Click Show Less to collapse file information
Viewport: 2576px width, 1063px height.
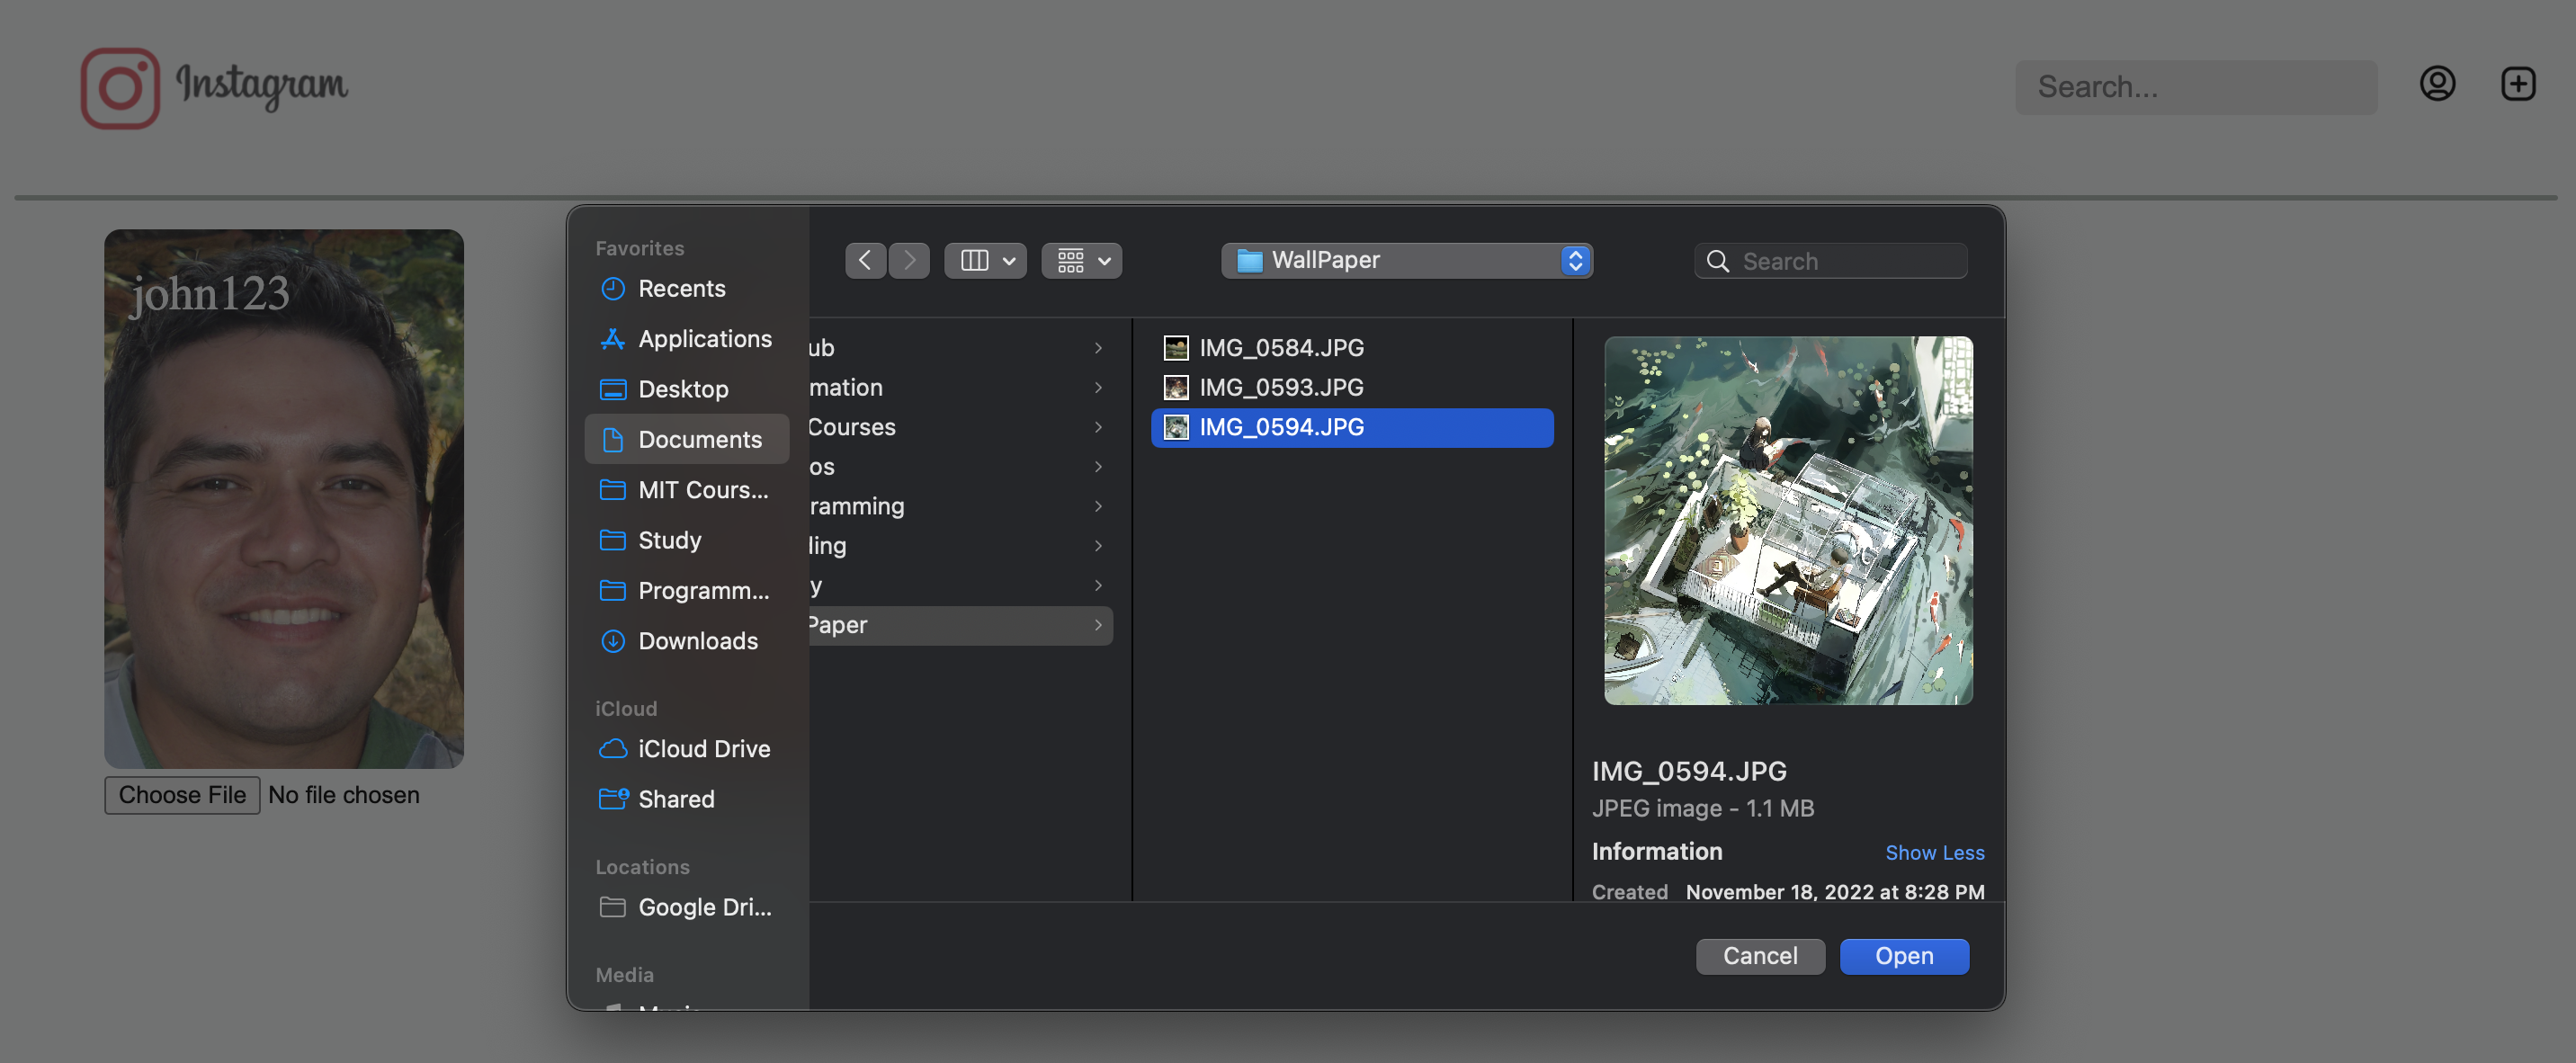coord(1935,853)
